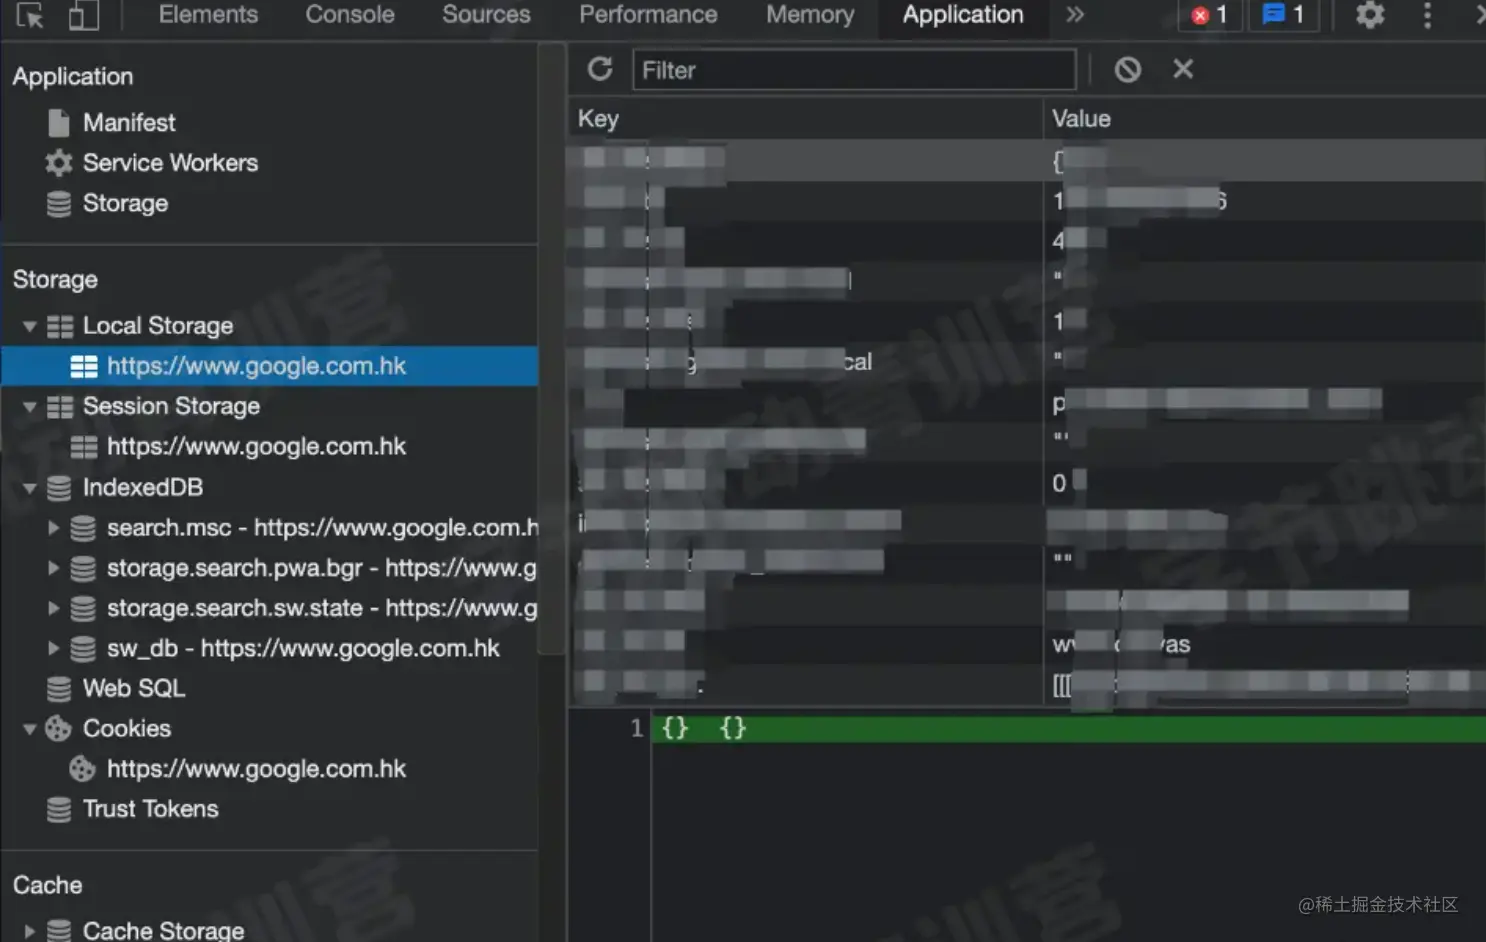Click the Trust Tokens database icon
Viewport: 1486px width, 942px height.
[x=59, y=809]
